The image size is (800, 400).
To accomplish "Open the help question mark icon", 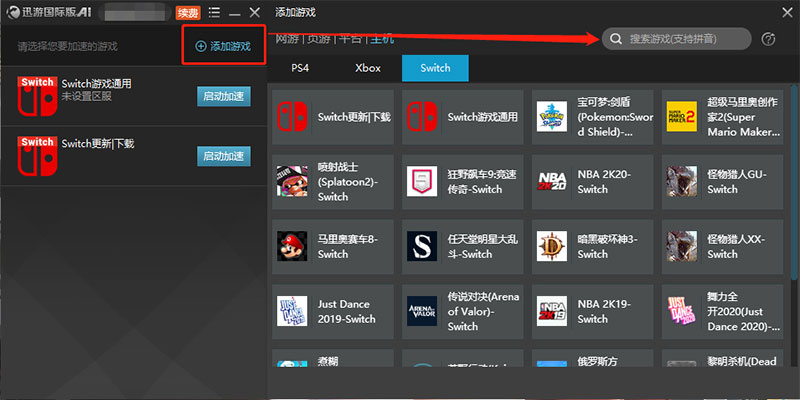I will 768,39.
